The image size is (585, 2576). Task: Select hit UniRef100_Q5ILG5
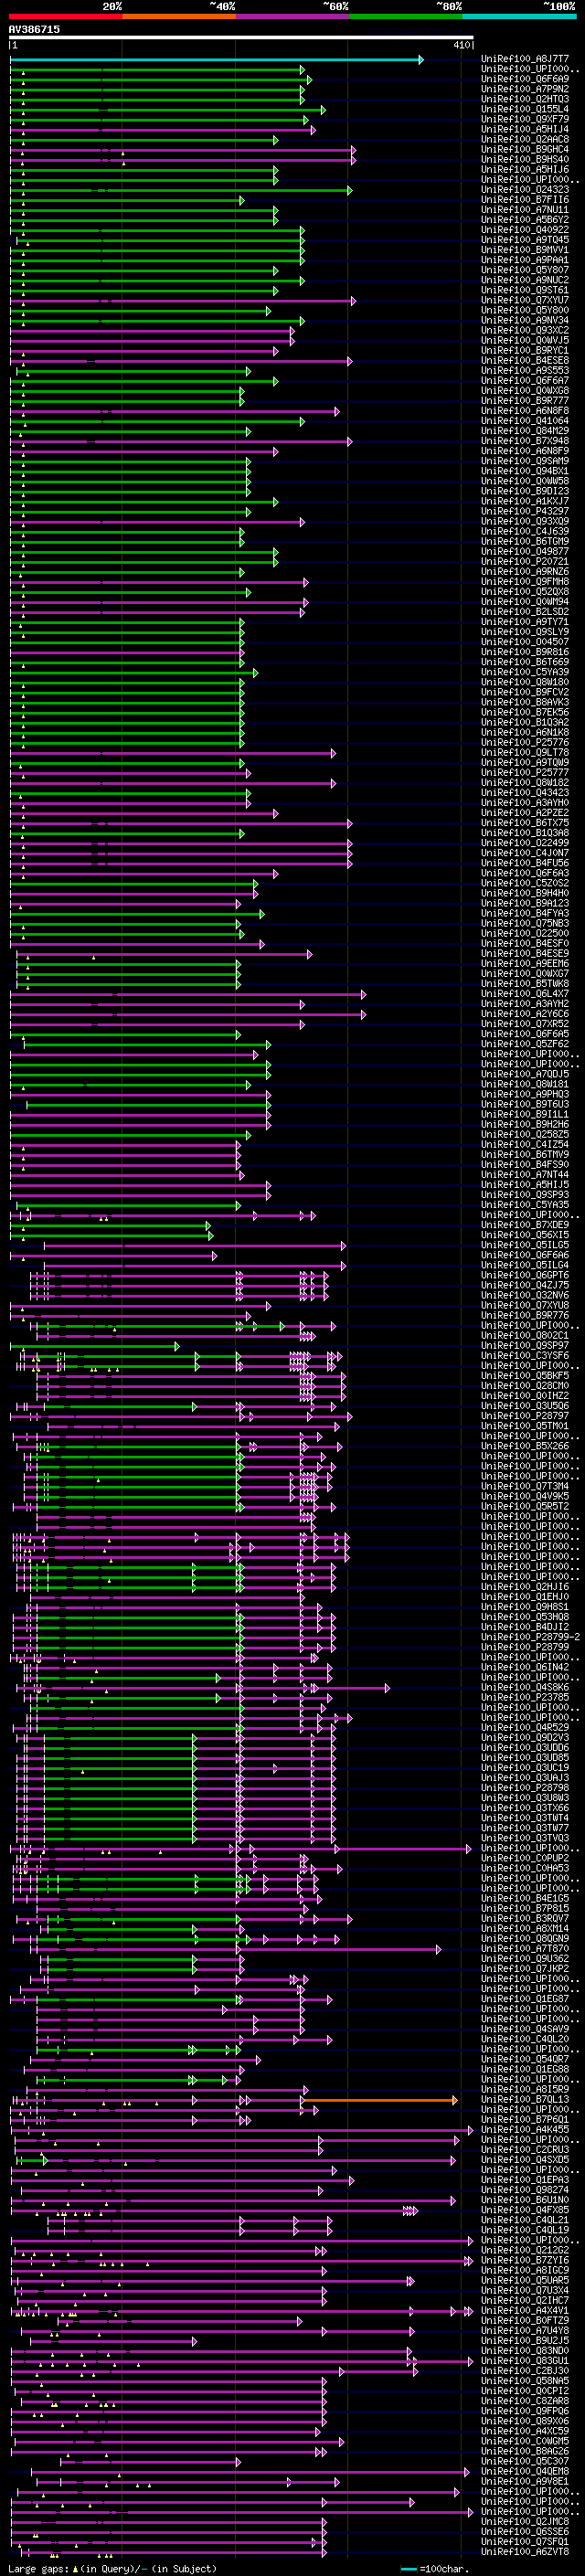[x=525, y=1244]
